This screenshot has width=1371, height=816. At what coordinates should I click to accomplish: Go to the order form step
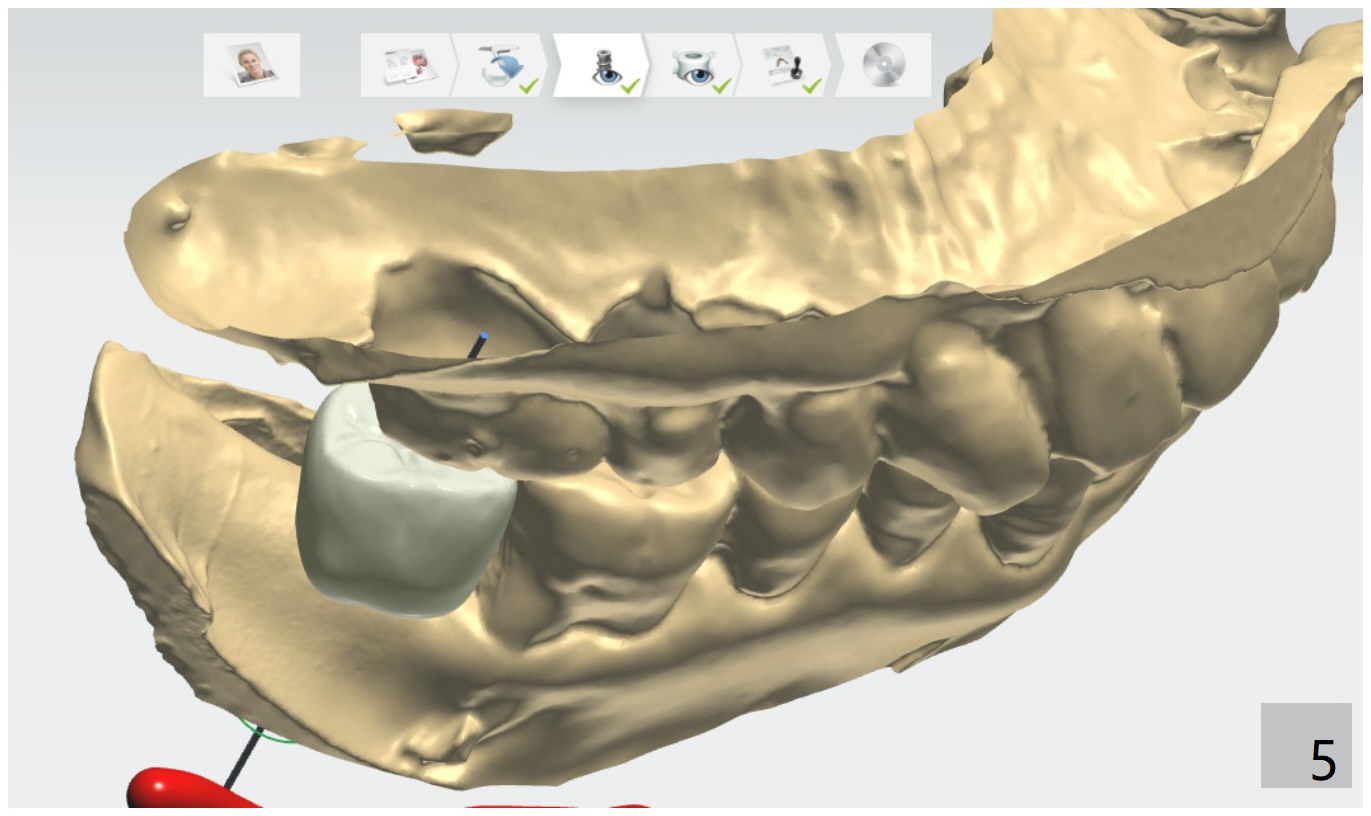point(406,65)
